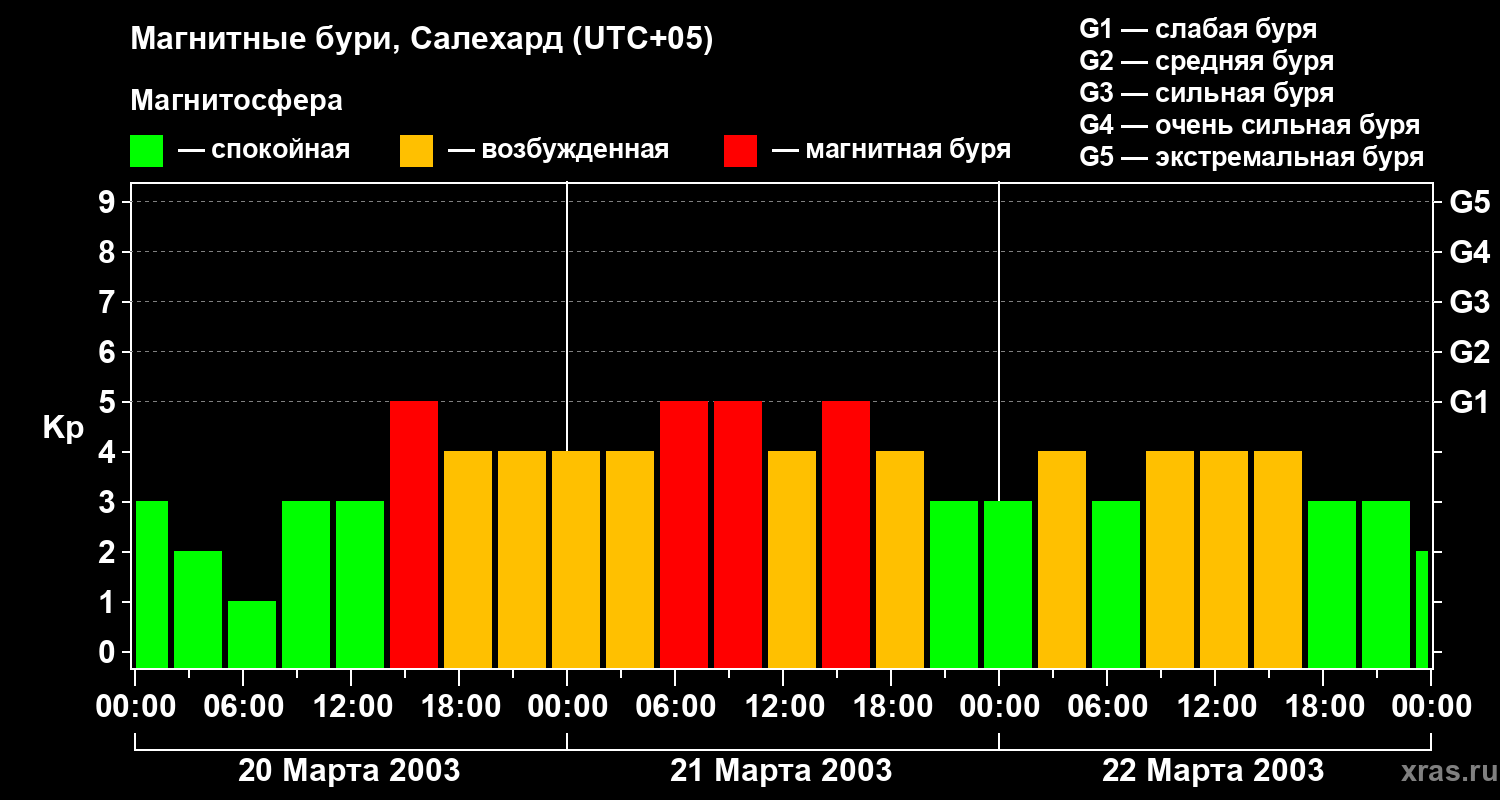Click the yellow bar crossing midnight into 21 Марта
The width and height of the screenshot is (1500, 800).
(x=576, y=560)
